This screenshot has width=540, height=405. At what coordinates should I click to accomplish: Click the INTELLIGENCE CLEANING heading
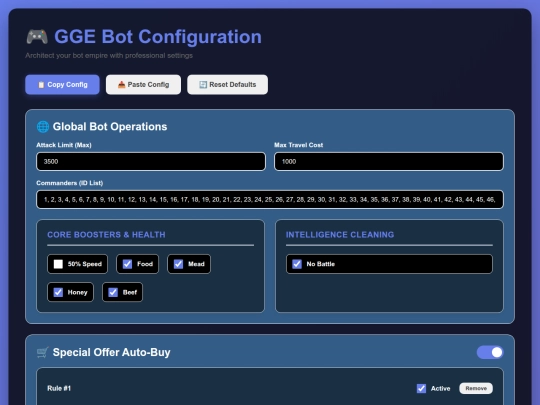tap(340, 235)
